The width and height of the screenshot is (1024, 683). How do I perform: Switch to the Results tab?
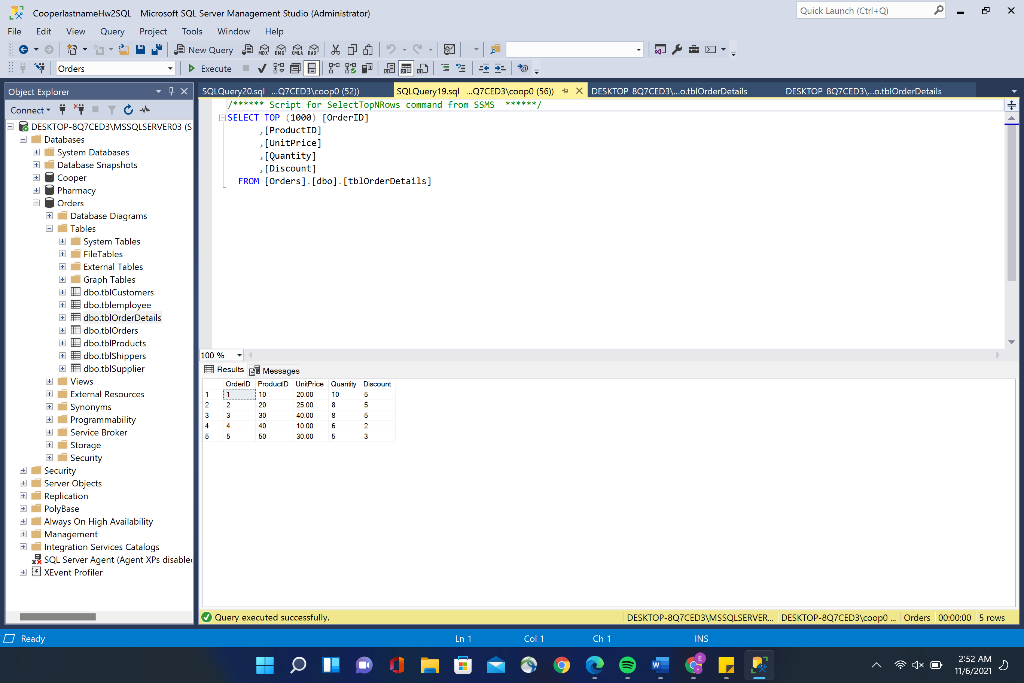(224, 370)
